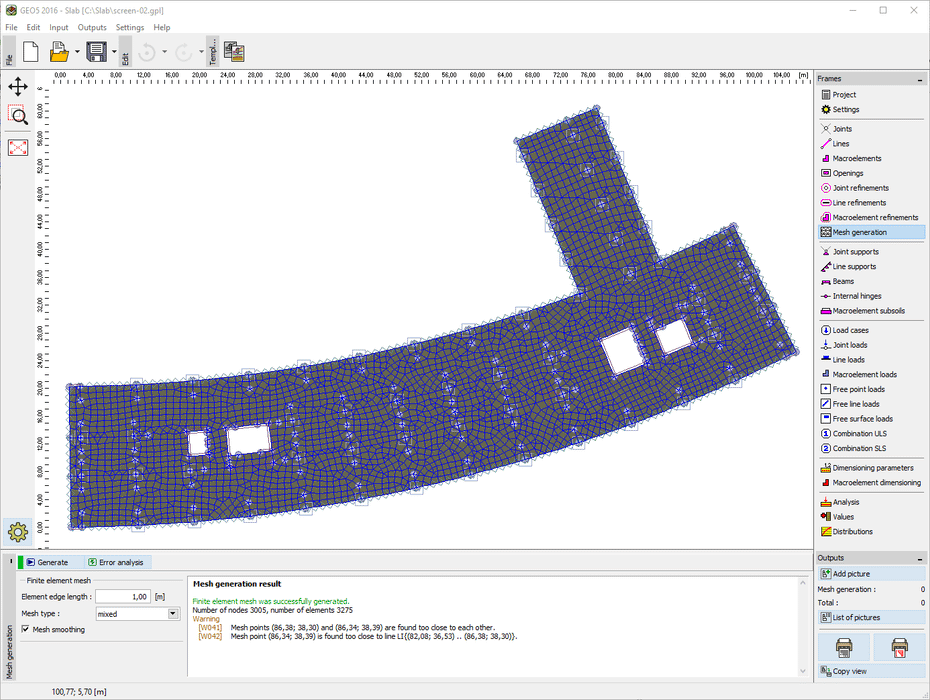This screenshot has height=700, width=930.
Task: Select the pan (move view) tool
Action: (18, 87)
